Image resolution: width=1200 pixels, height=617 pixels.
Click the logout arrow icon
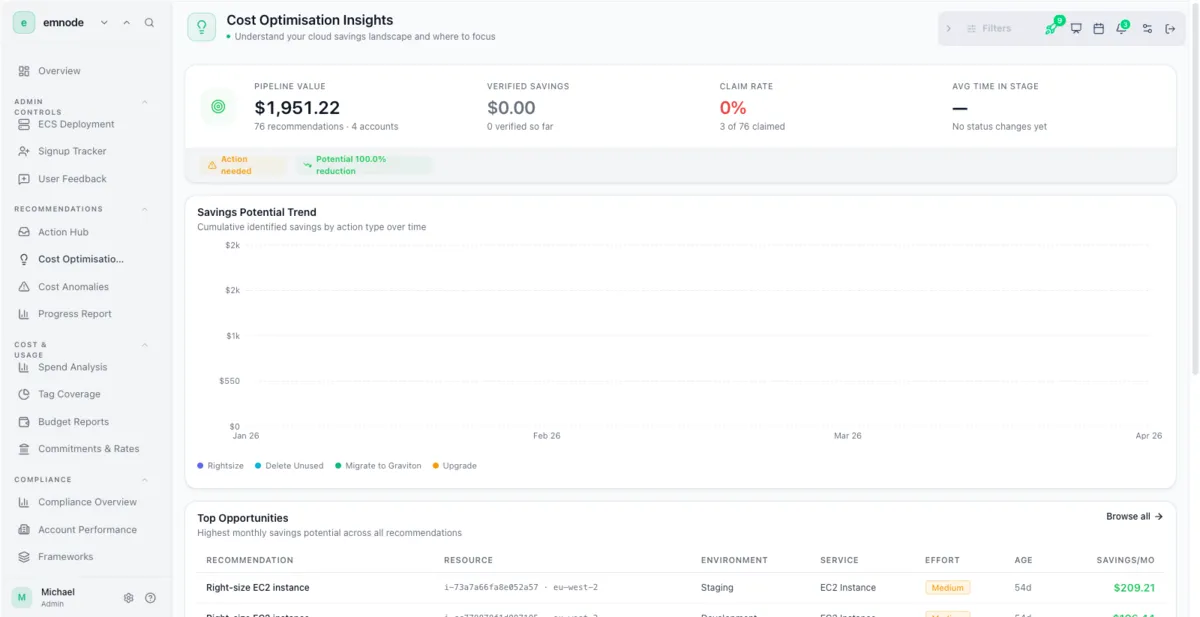pos(1170,28)
